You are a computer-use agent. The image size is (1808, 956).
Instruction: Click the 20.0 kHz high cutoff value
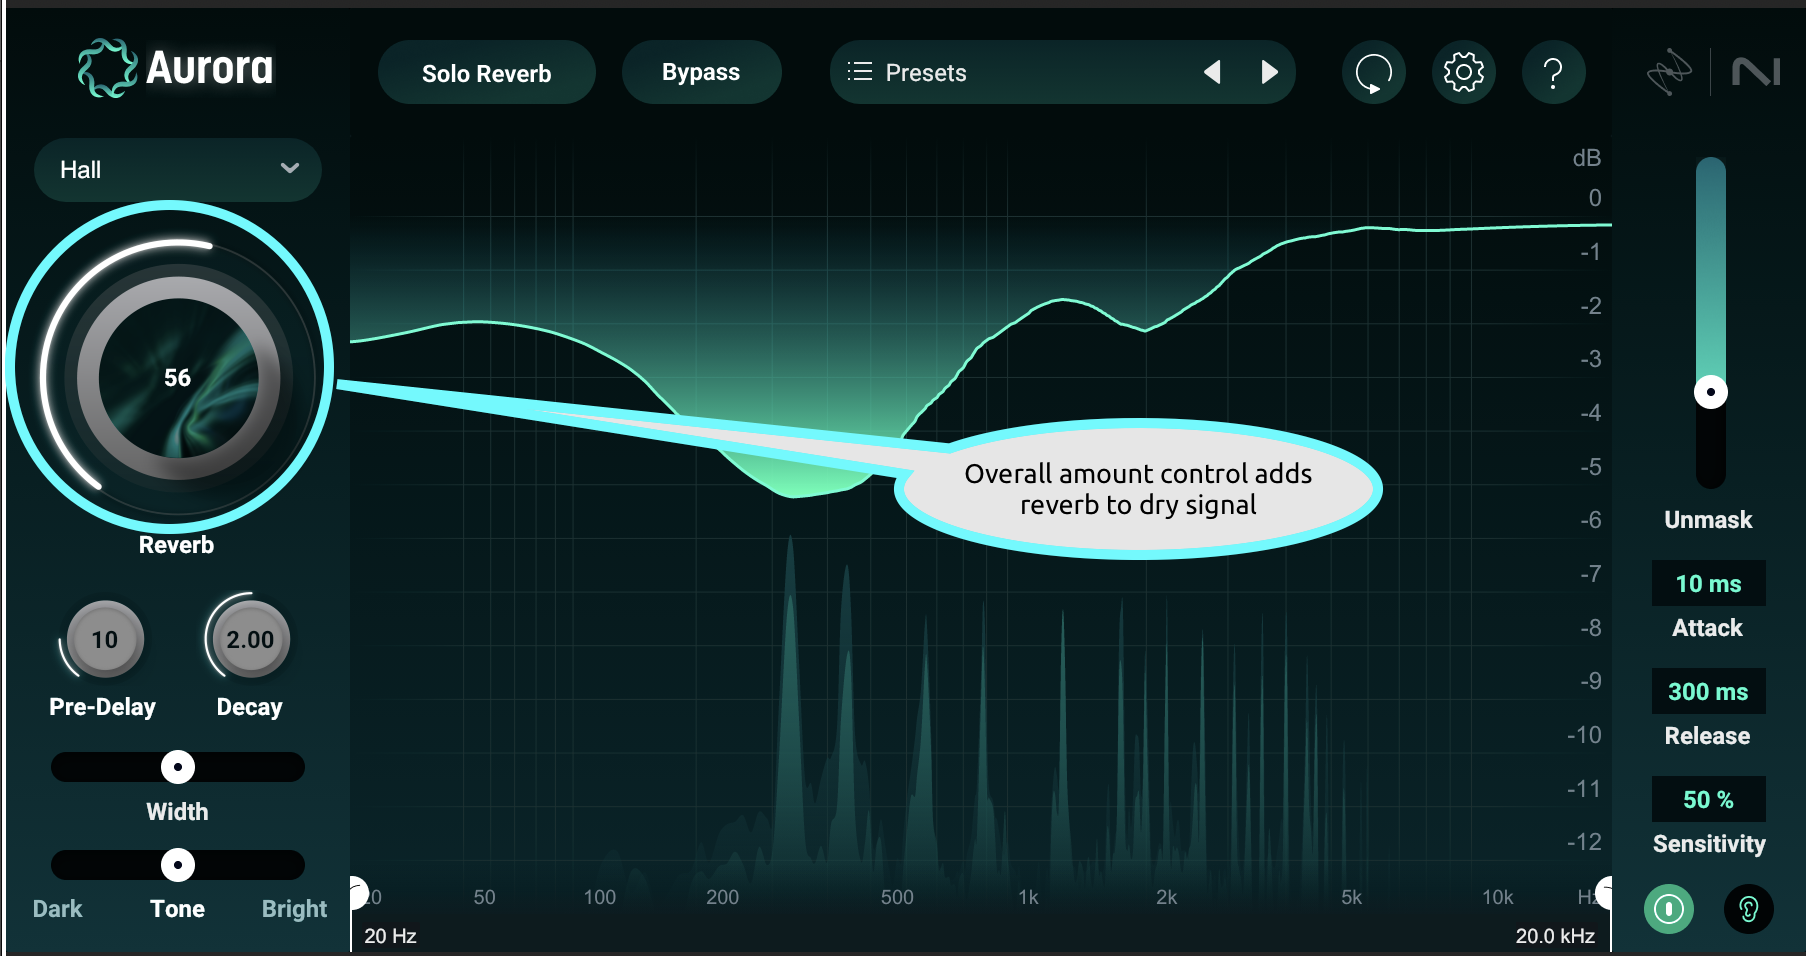click(1555, 936)
